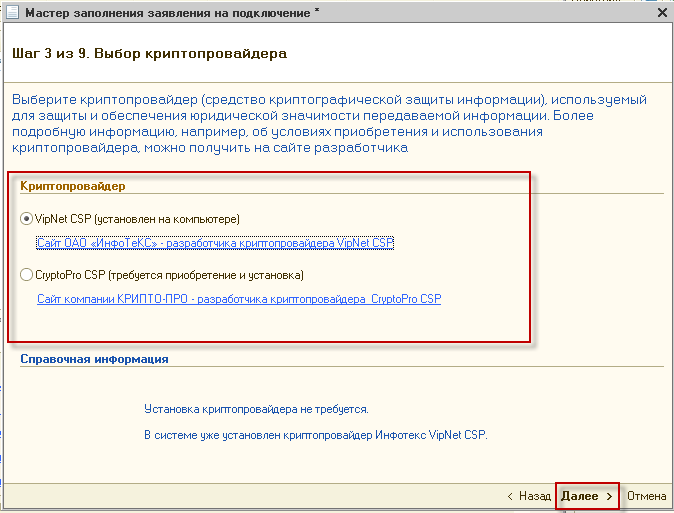The height and width of the screenshot is (513, 674).
Task: Go back with the Назад button
Action: coord(534,496)
